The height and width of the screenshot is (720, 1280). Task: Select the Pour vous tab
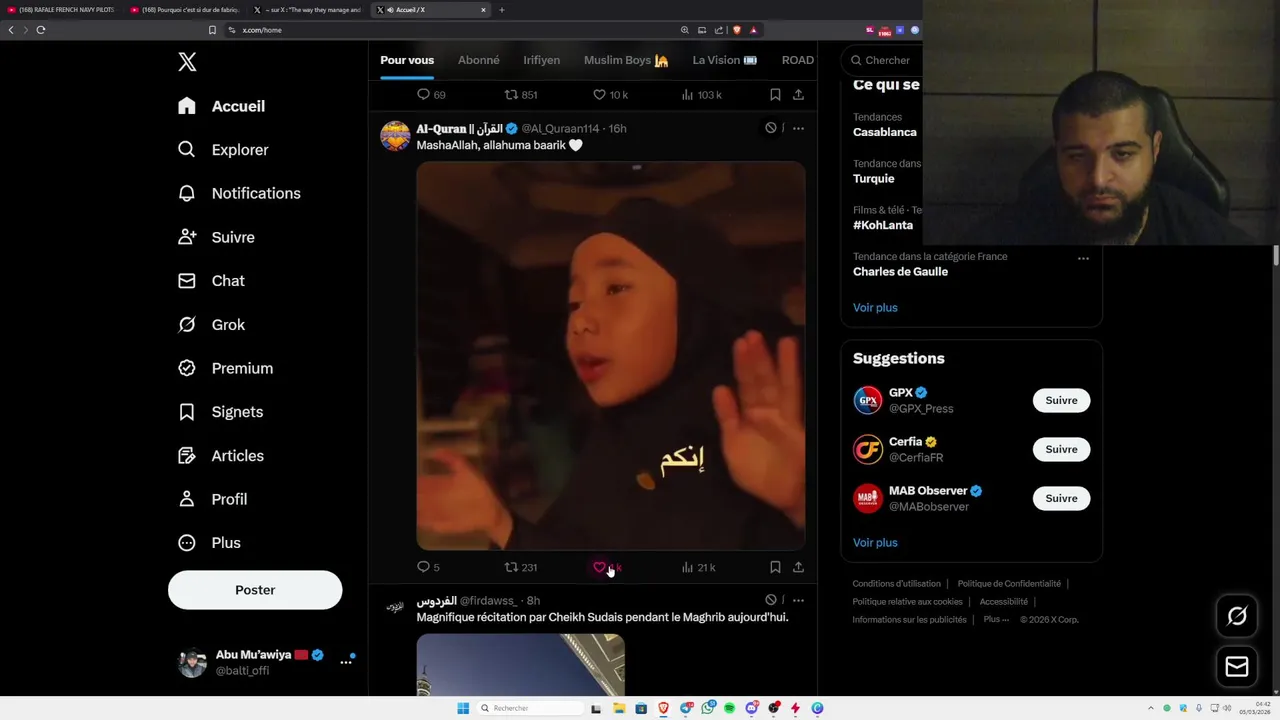[407, 60]
